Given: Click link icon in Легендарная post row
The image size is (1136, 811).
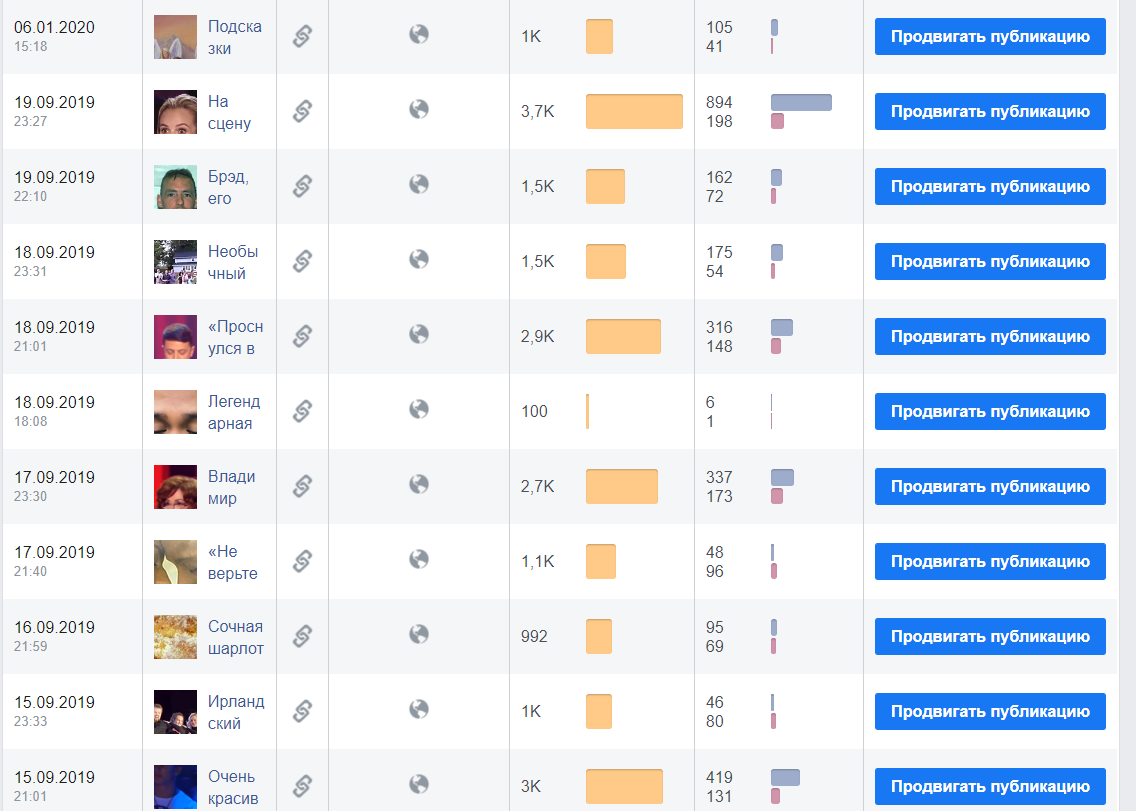Looking at the screenshot, I should 302,411.
